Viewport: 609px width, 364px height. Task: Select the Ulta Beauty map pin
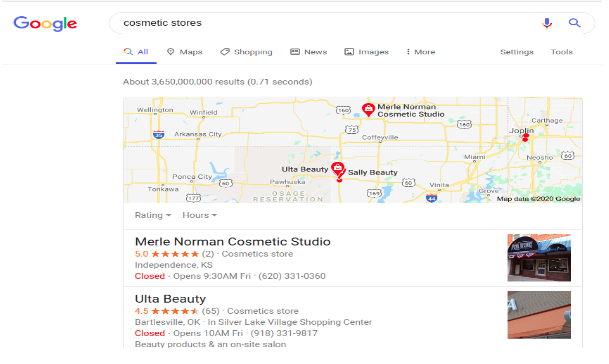tap(338, 169)
